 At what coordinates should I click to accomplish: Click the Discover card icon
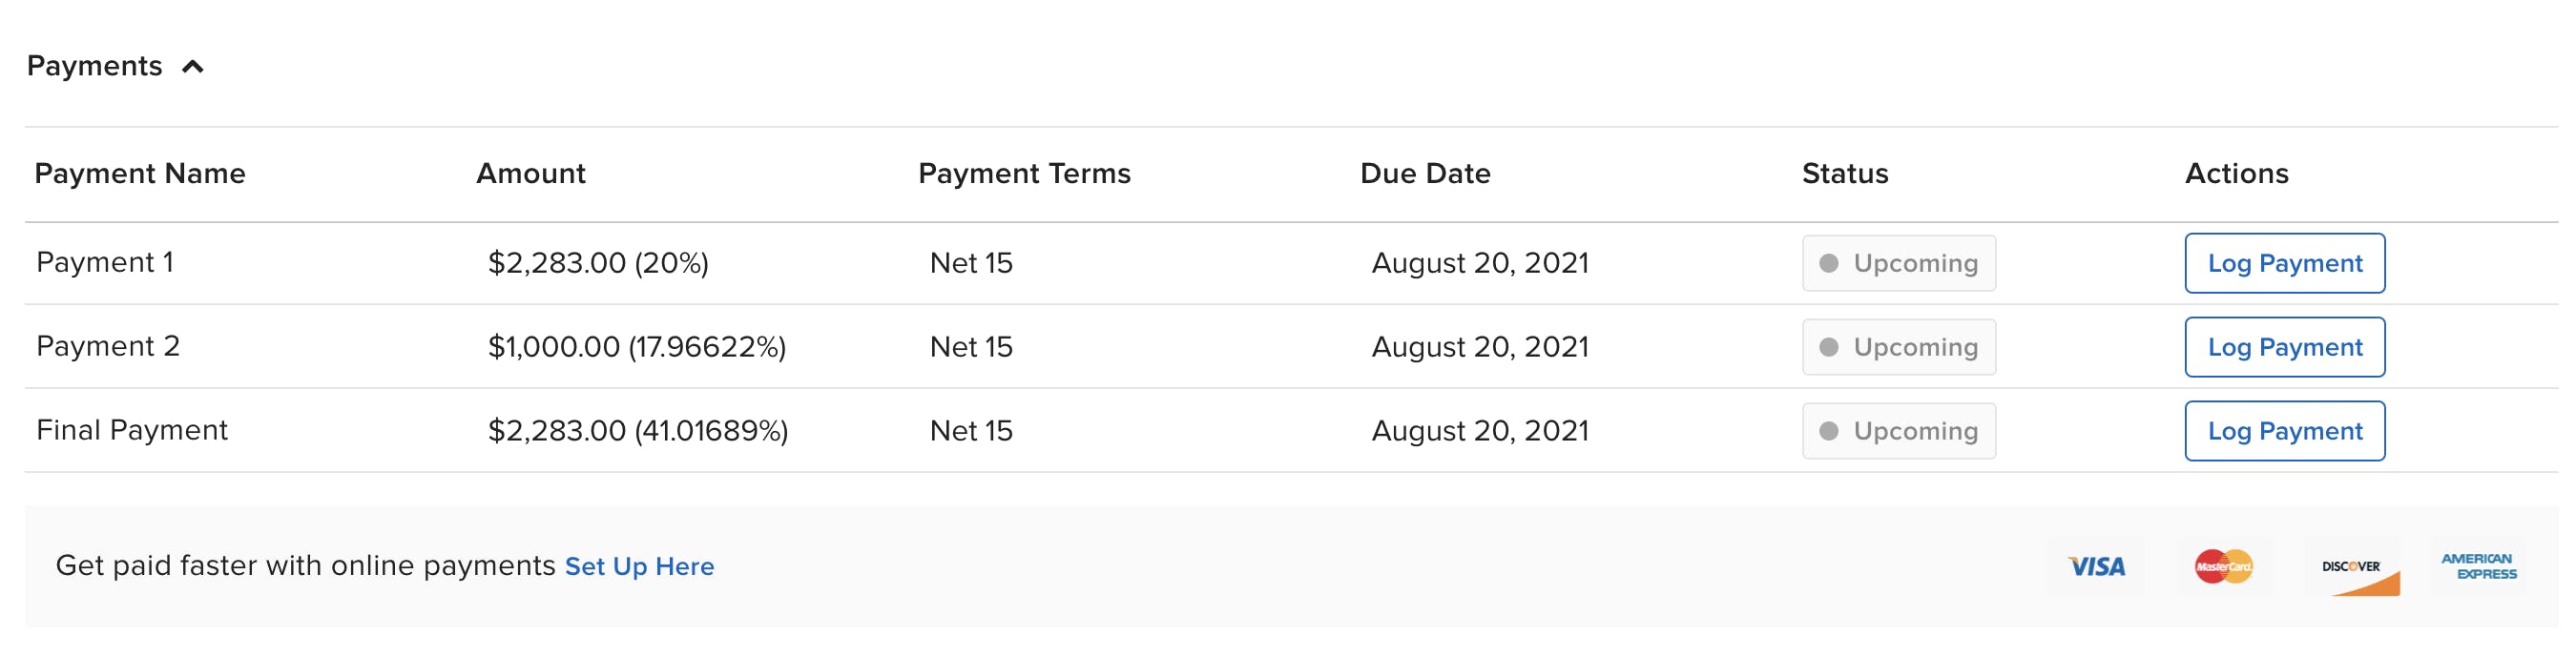coord(2351,567)
